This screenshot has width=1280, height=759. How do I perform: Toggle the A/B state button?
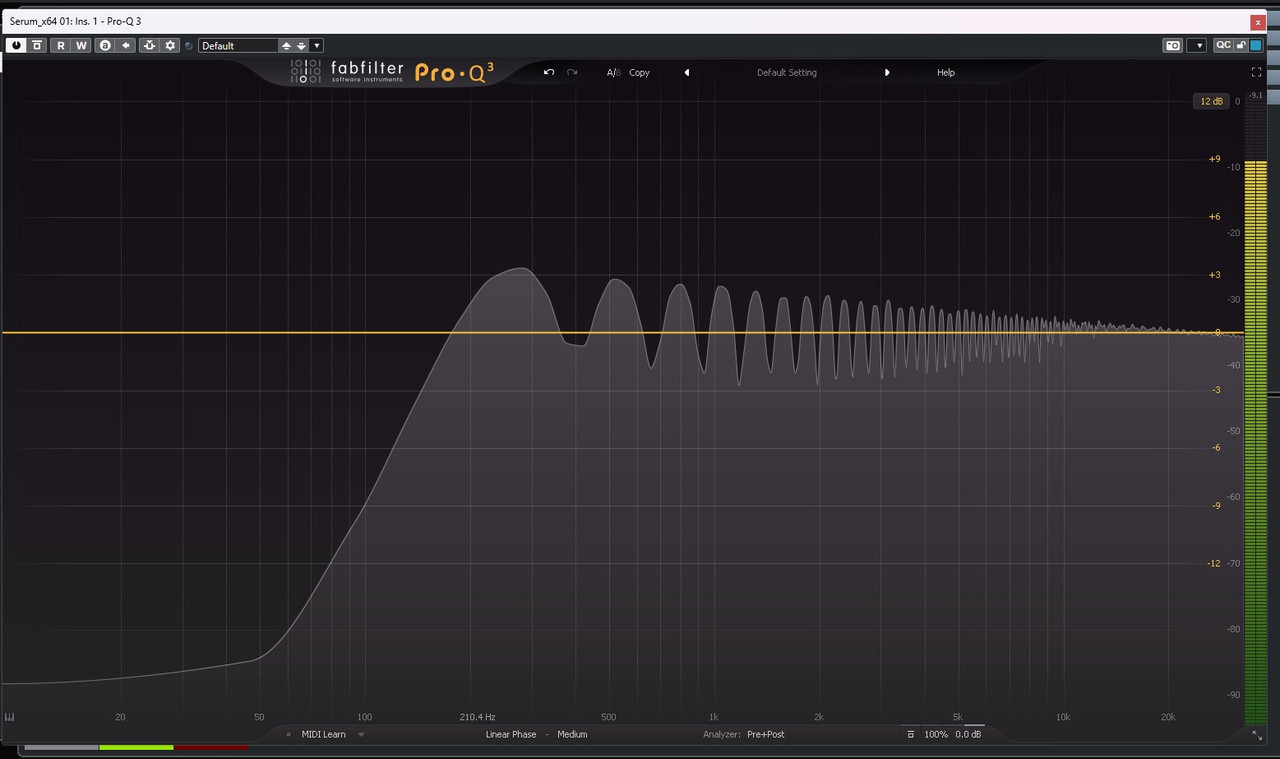613,73
